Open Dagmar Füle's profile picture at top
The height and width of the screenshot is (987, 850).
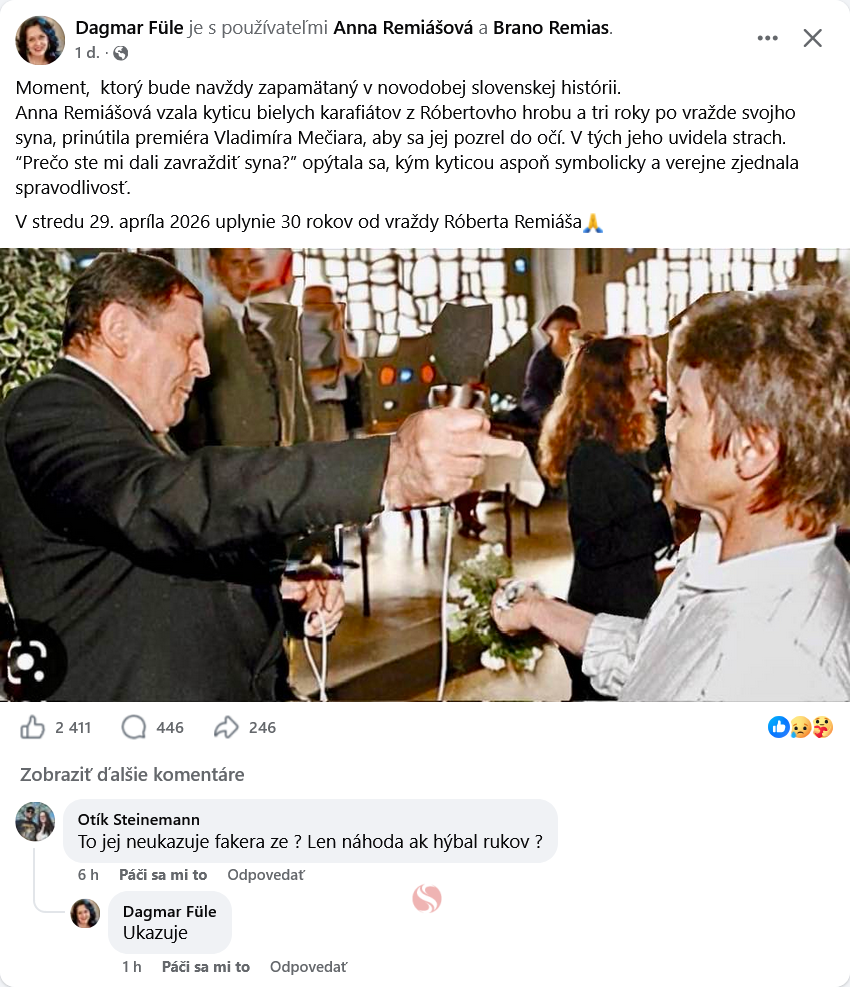40,40
